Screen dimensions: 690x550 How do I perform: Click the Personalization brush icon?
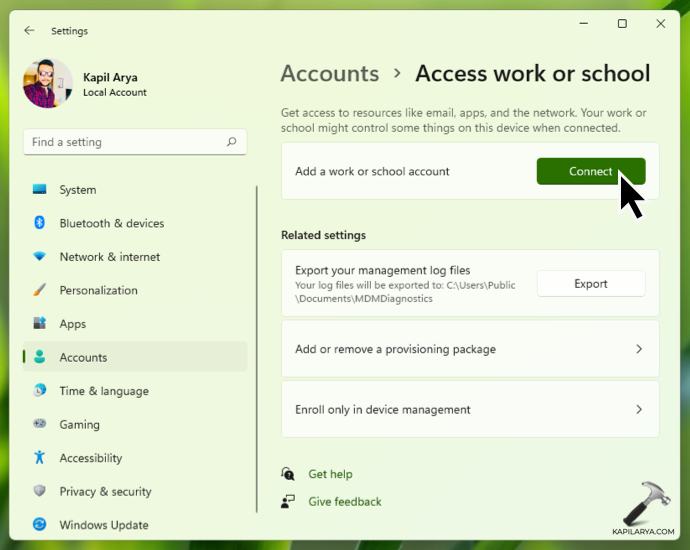40,290
